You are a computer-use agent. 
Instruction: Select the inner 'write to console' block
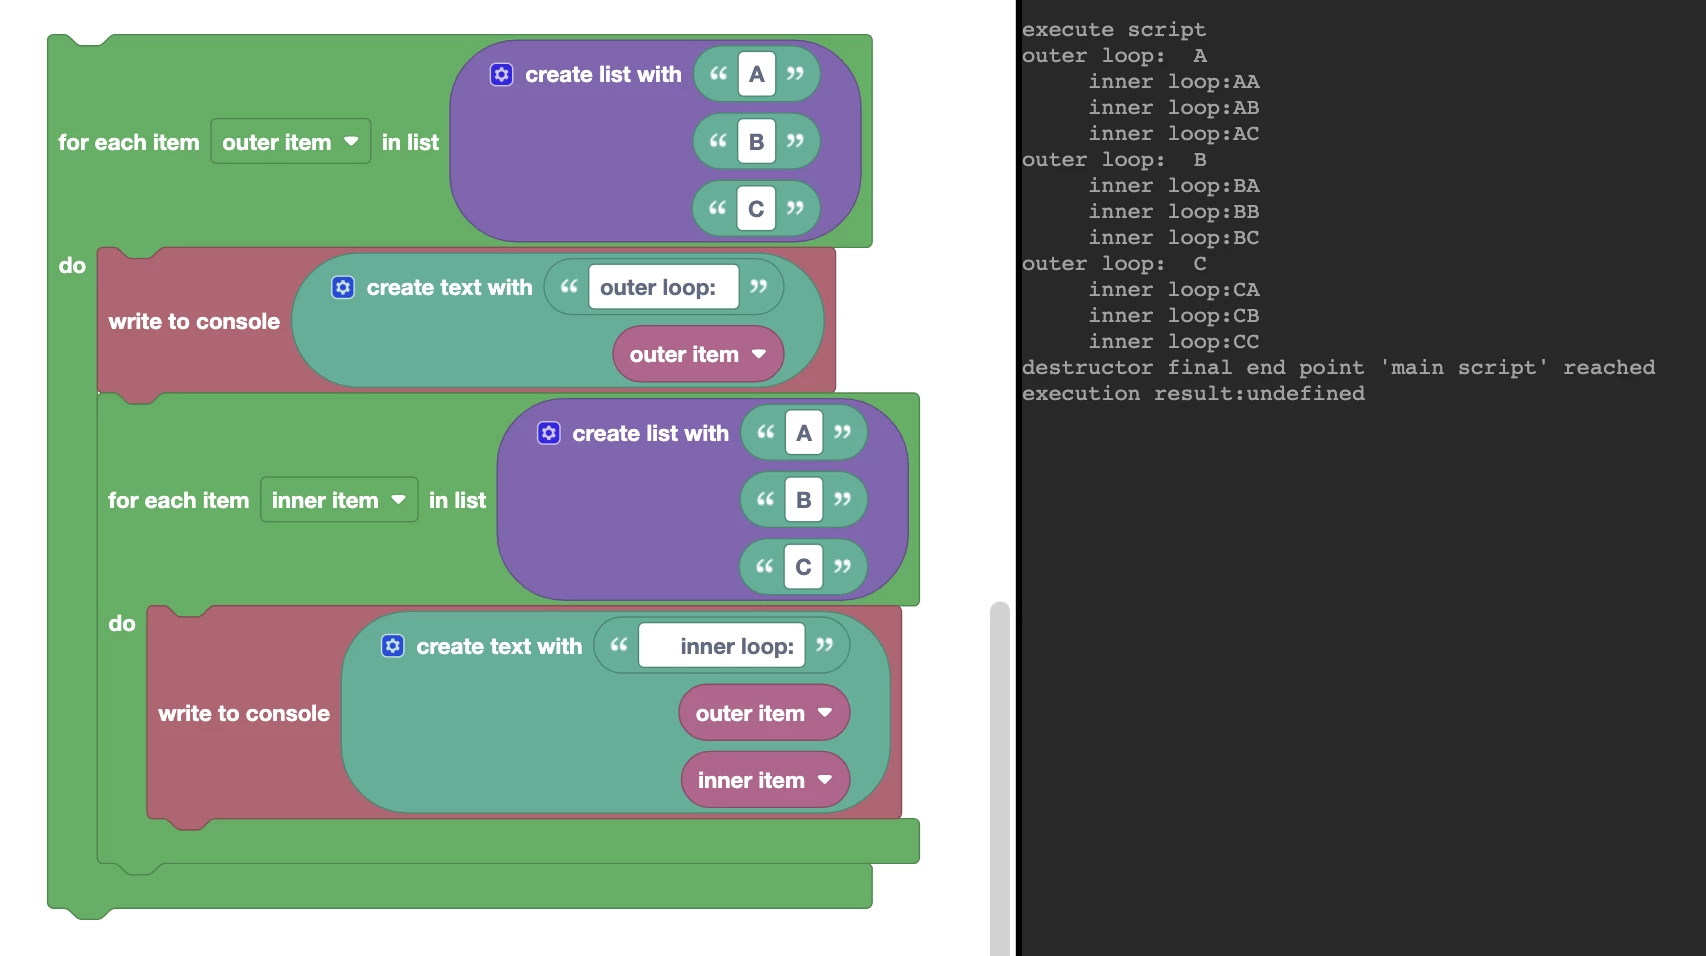pos(244,713)
